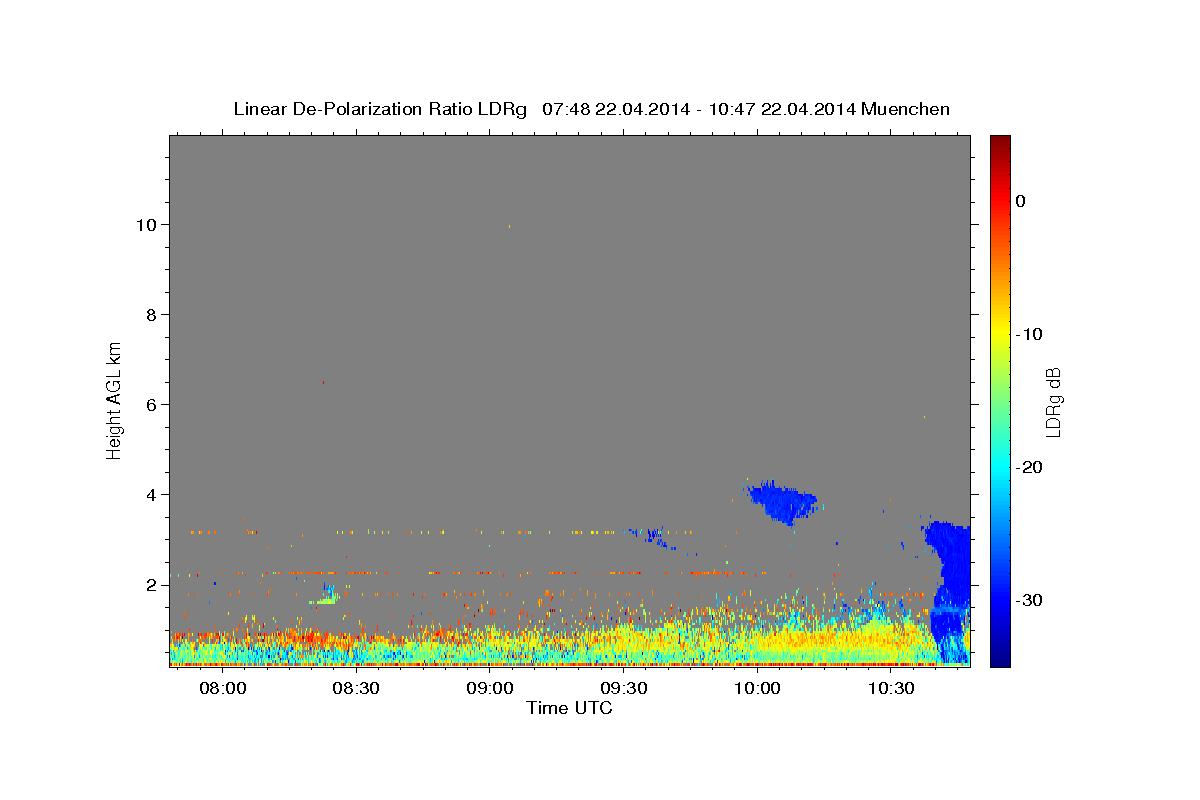
Task: Click the 08:30 time tick label
Action: (356, 689)
